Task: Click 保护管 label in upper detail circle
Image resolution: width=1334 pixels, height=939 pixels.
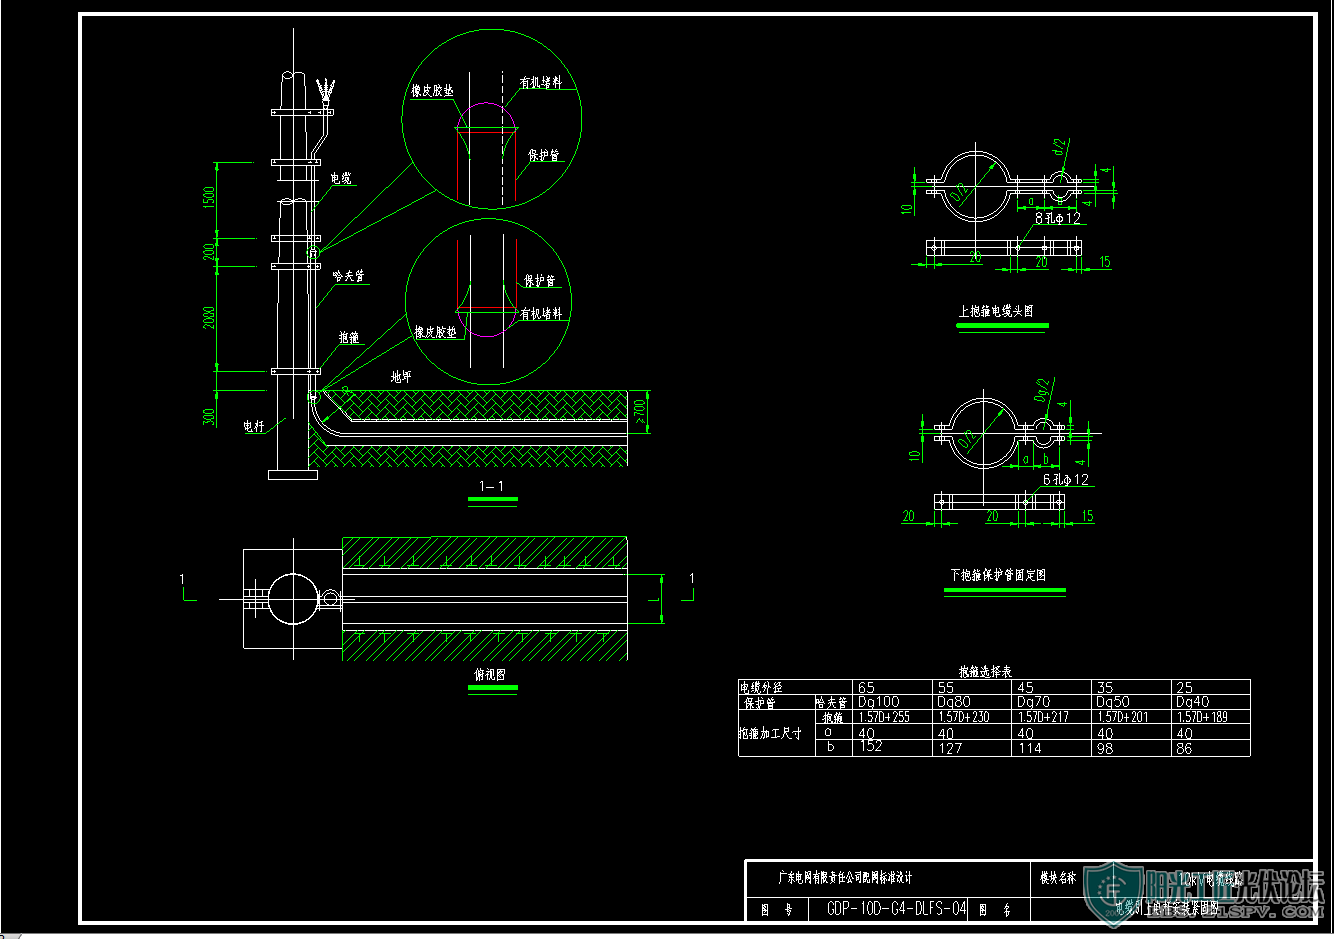Action: pos(544,155)
